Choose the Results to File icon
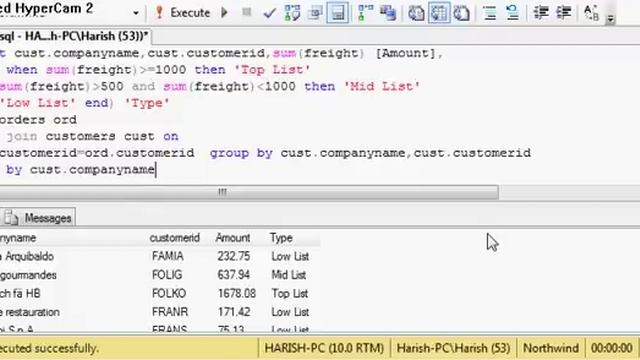Image resolution: width=640 pixels, height=360 pixels. coord(461,13)
